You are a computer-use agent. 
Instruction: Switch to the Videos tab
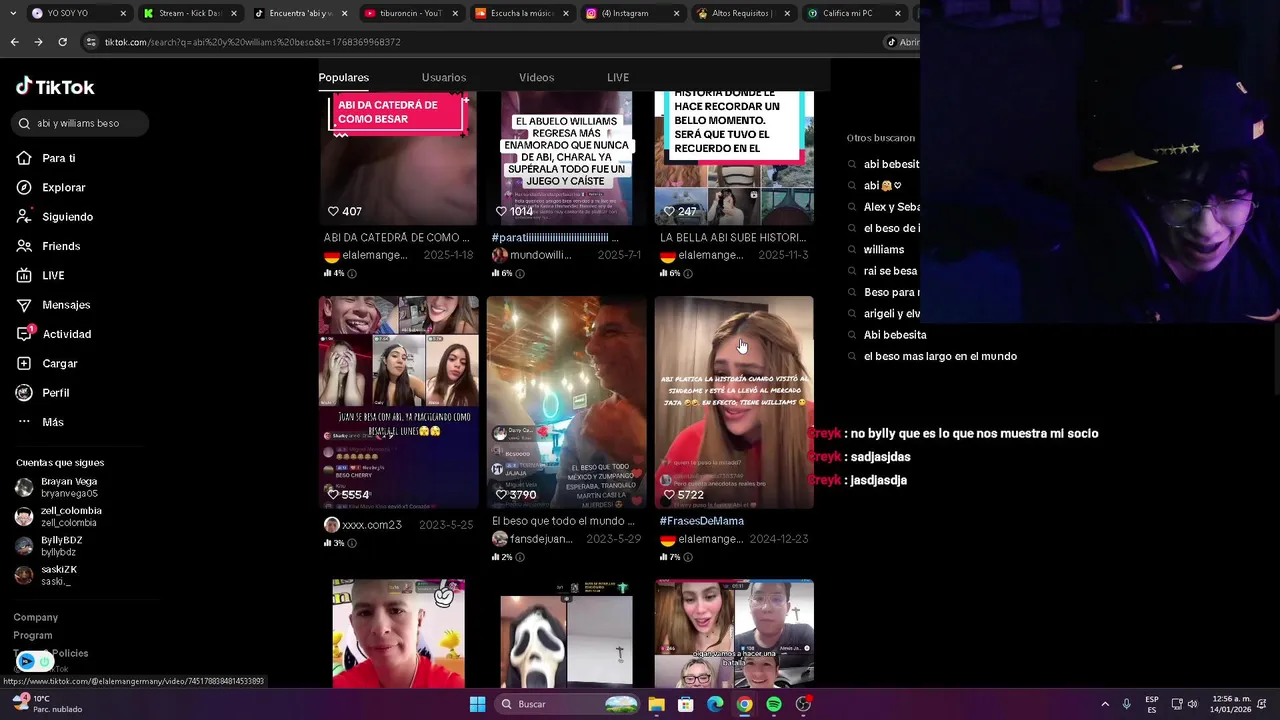536,77
